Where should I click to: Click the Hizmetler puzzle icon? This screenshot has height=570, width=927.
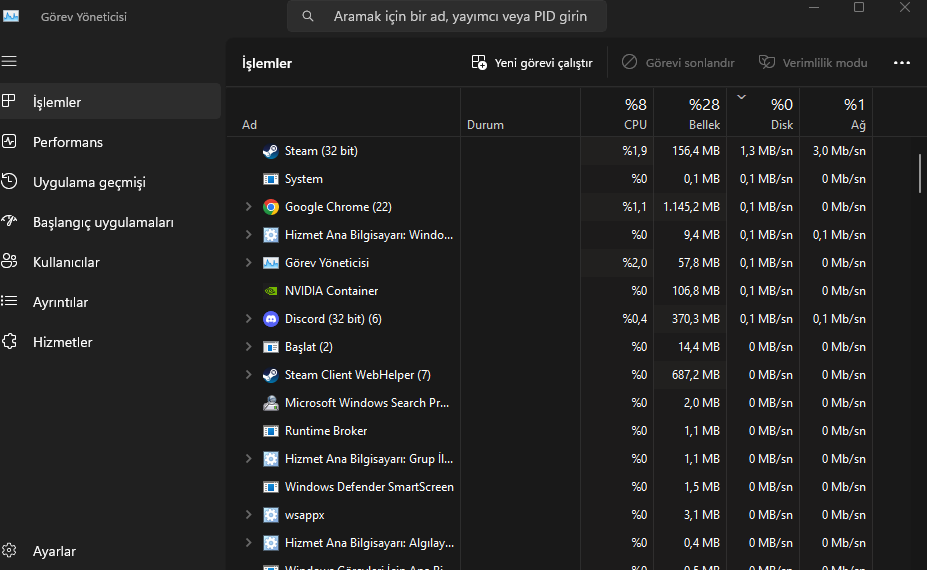coord(9,341)
